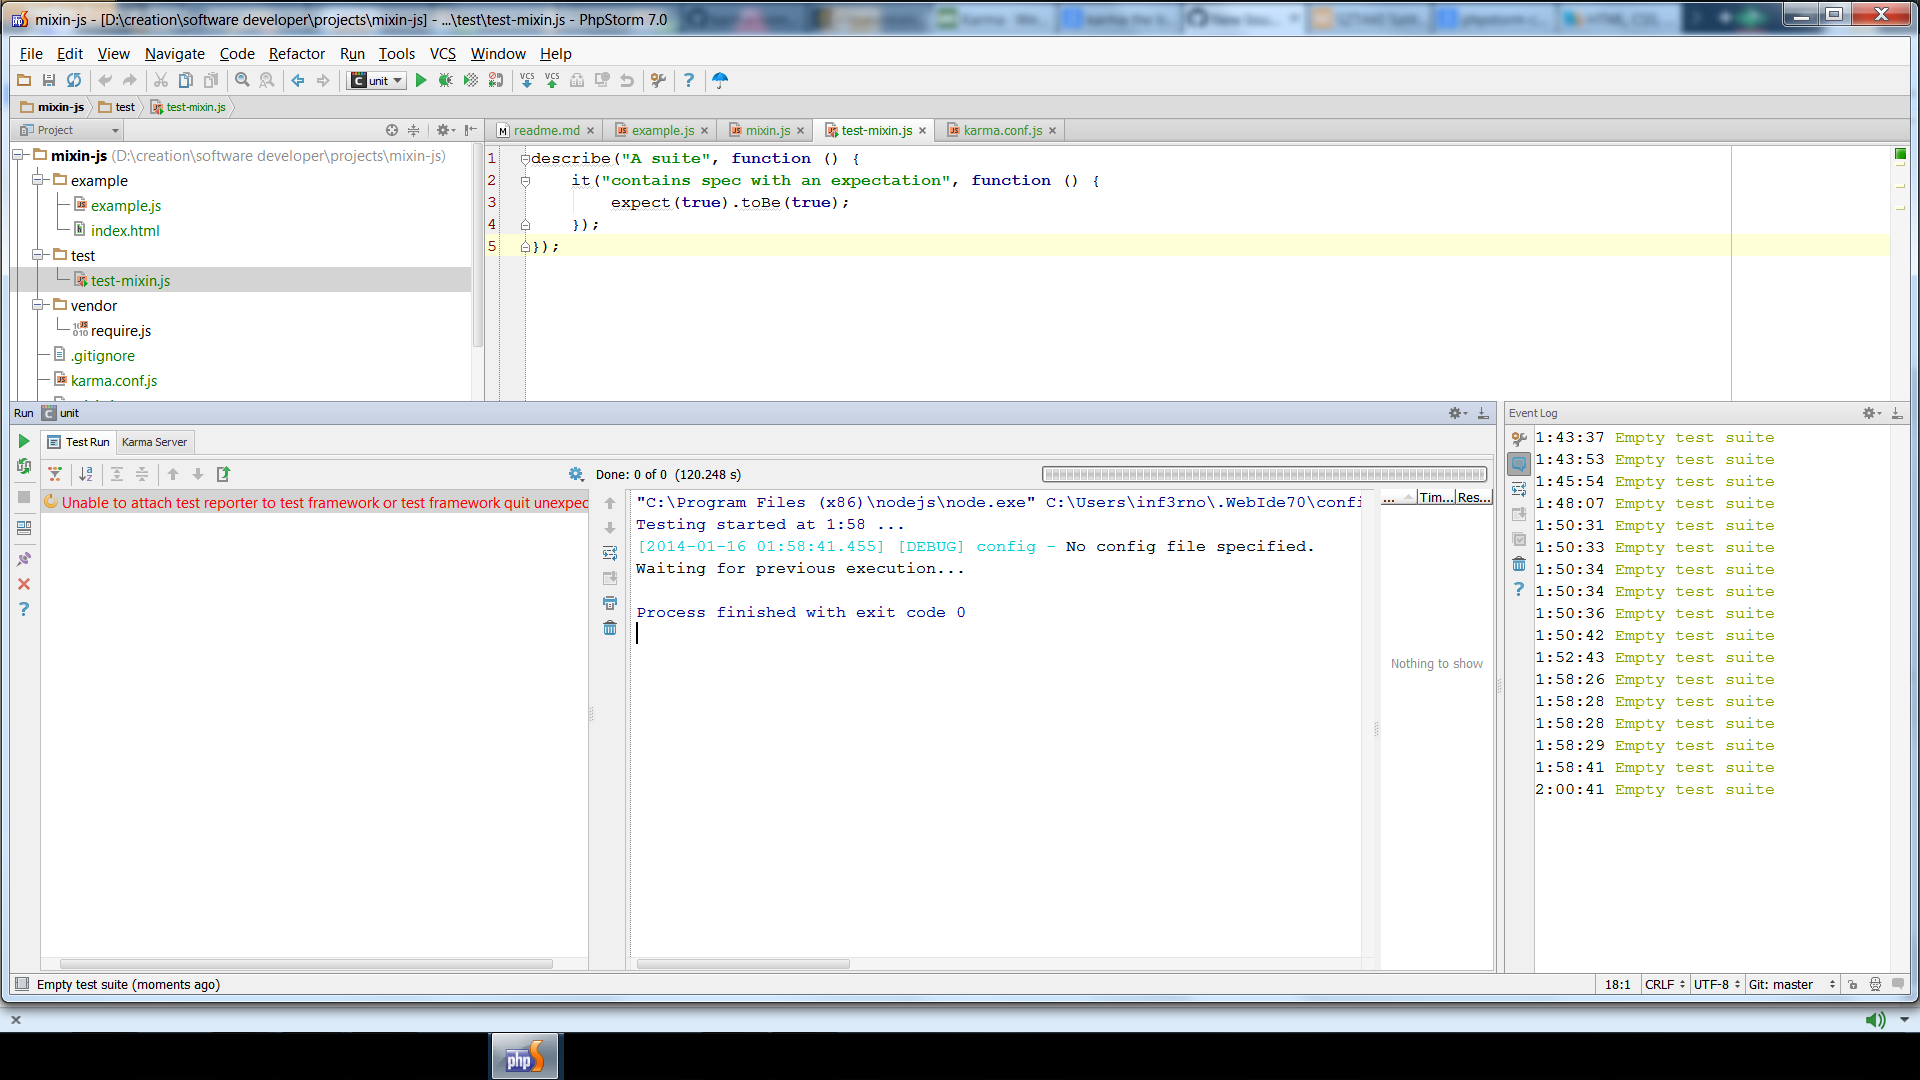Click the test progress bar
Screen dimensions: 1920x1080
tap(1264, 474)
